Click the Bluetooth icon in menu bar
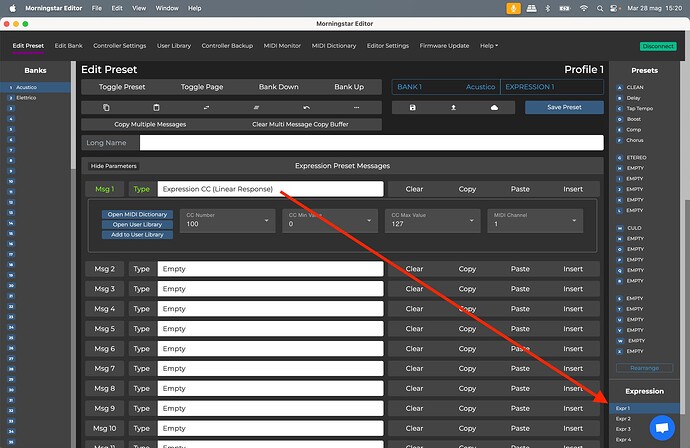 pyautogui.click(x=547, y=8)
